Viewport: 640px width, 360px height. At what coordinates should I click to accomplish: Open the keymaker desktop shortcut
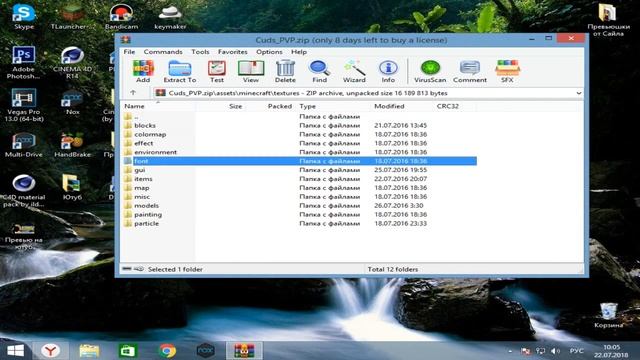point(170,17)
